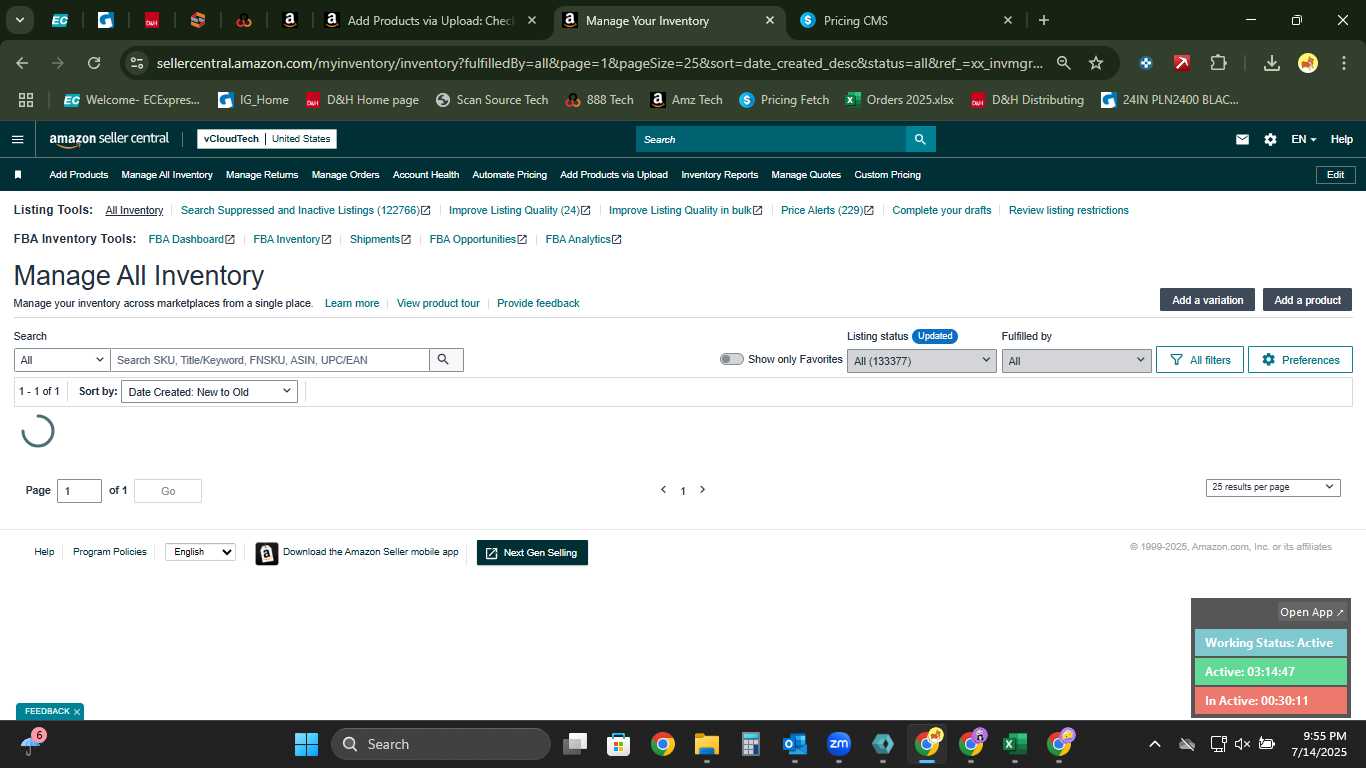This screenshot has width=1366, height=768.
Task: Open inventory Preferences
Action: pos(1300,360)
